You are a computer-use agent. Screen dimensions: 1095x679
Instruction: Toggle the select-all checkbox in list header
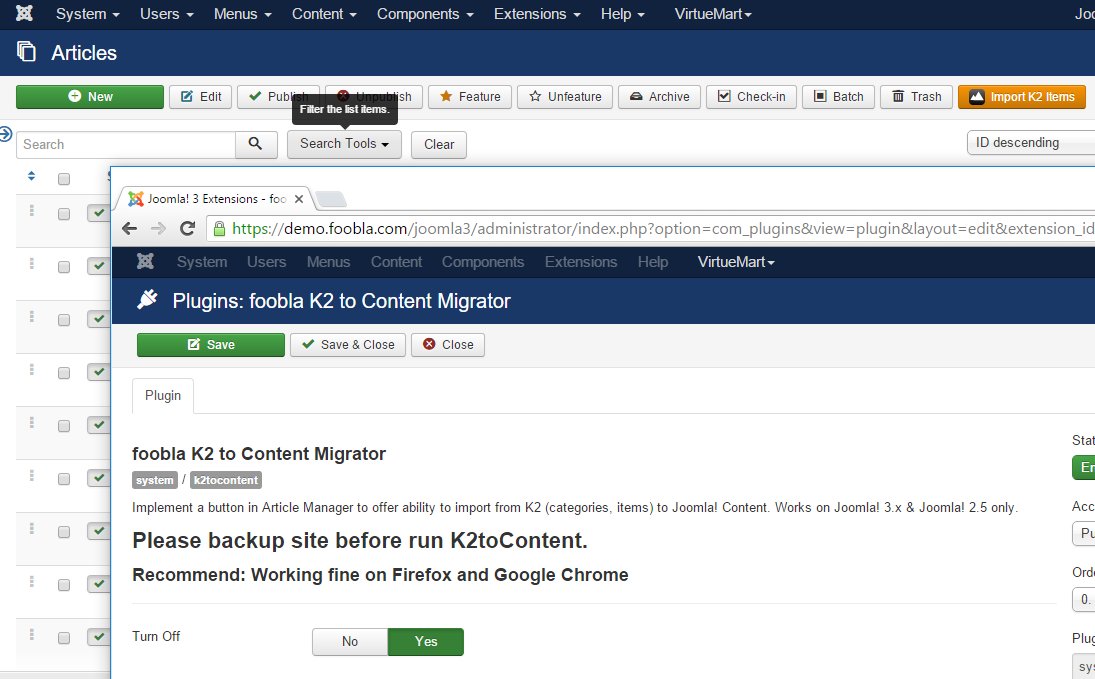tap(64, 179)
